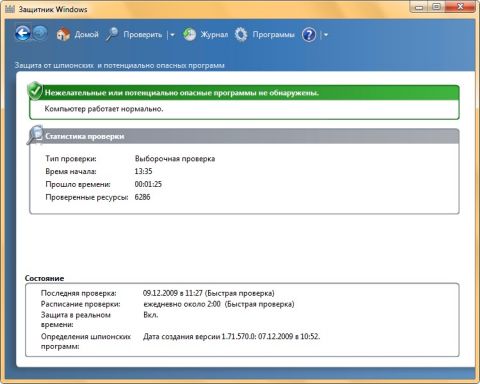Click the Время начала label

(71, 171)
